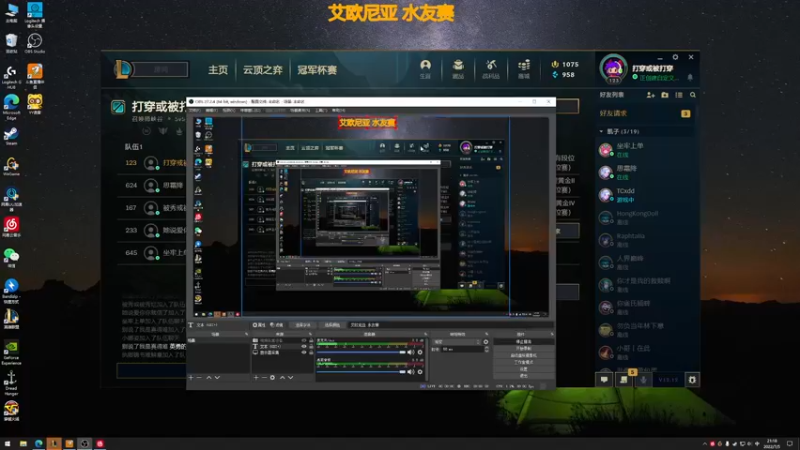Open WeChat desktop shortcut

tap(11, 258)
